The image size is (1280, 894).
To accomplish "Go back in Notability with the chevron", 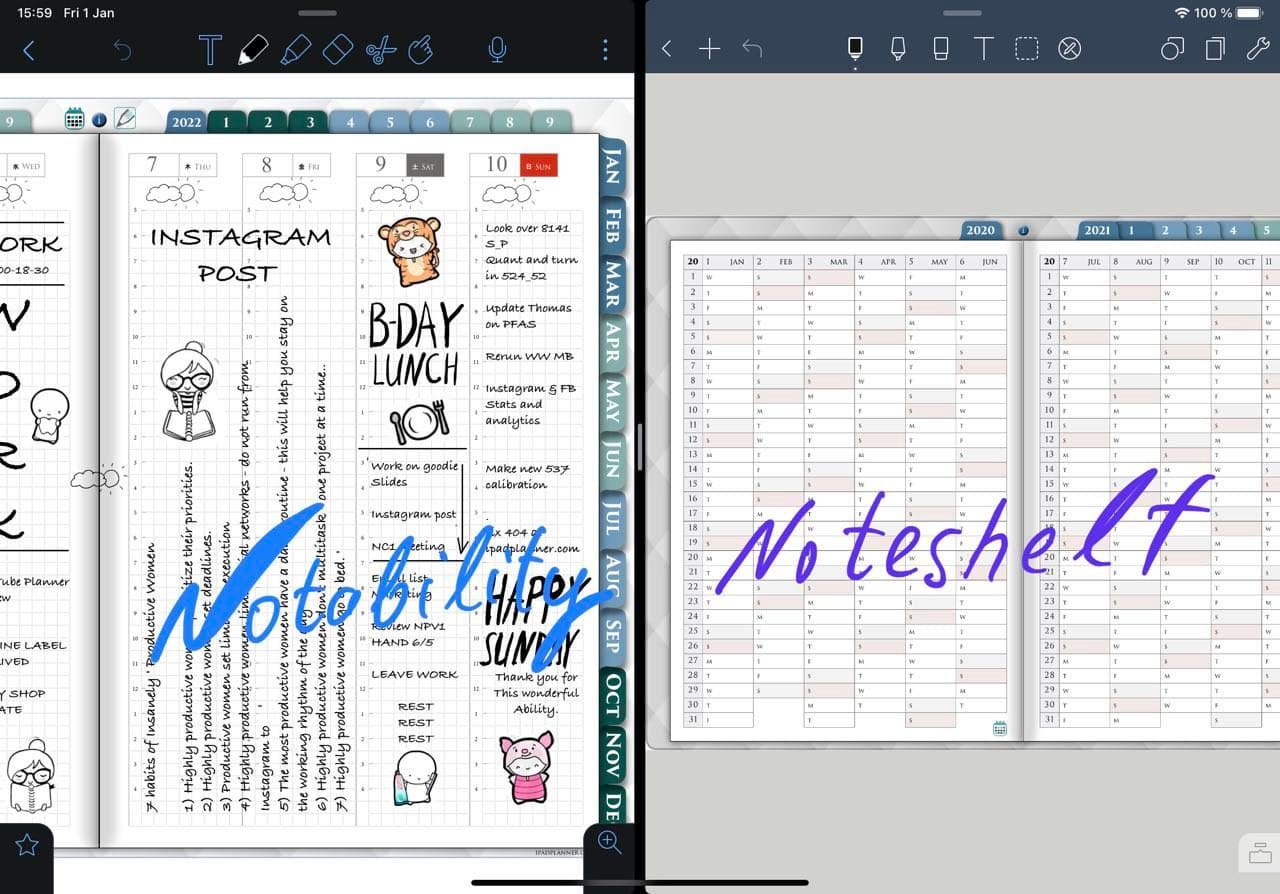I will click(28, 50).
